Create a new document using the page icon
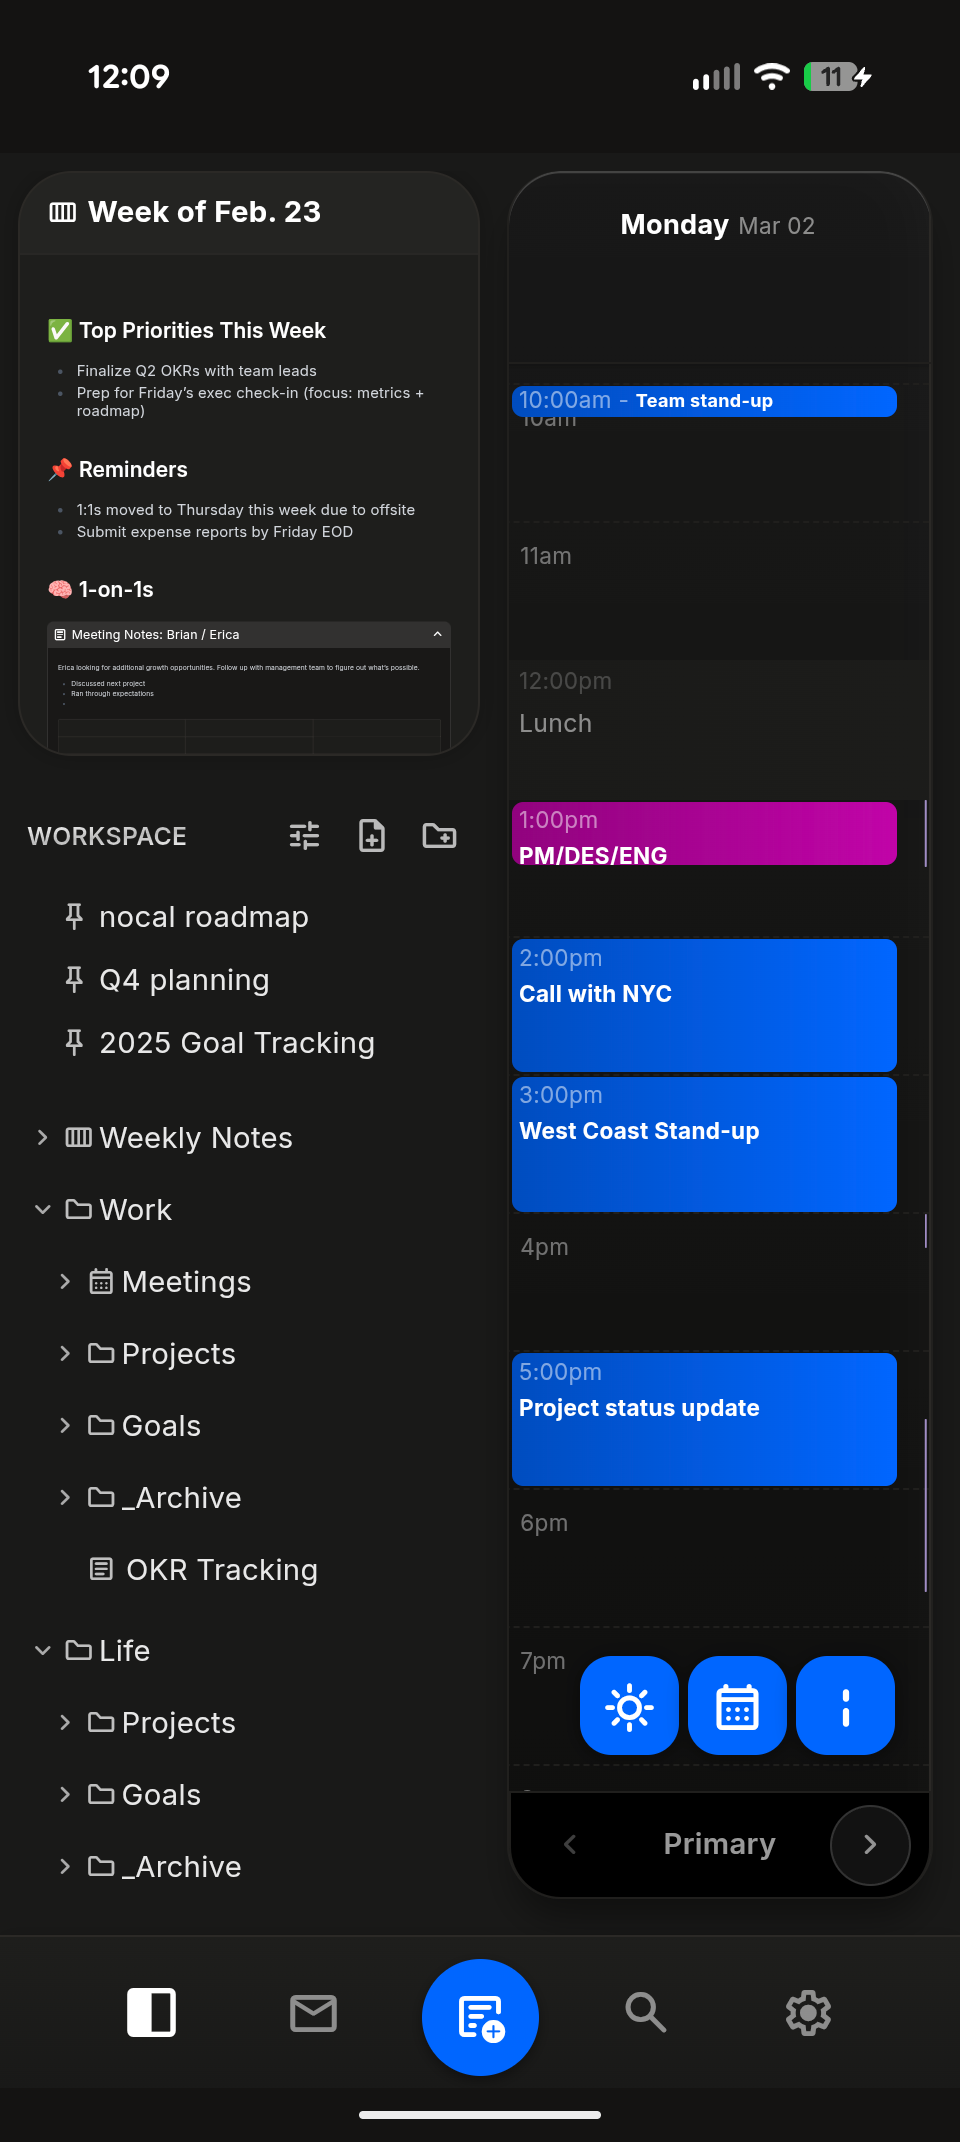This screenshot has height=2142, width=960. 371,836
